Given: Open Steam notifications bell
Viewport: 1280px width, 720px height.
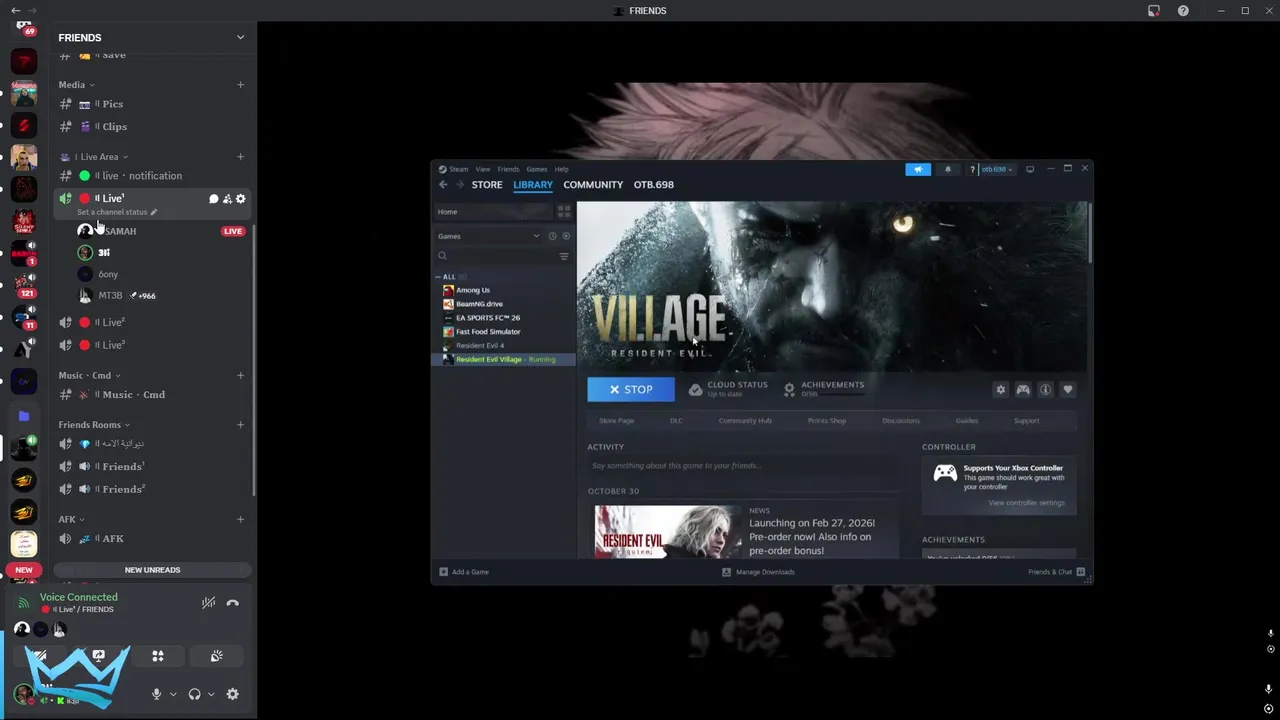Looking at the screenshot, I should click(948, 169).
